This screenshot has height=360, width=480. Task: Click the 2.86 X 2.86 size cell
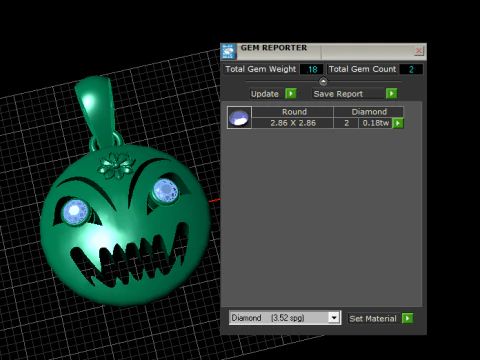[293, 123]
